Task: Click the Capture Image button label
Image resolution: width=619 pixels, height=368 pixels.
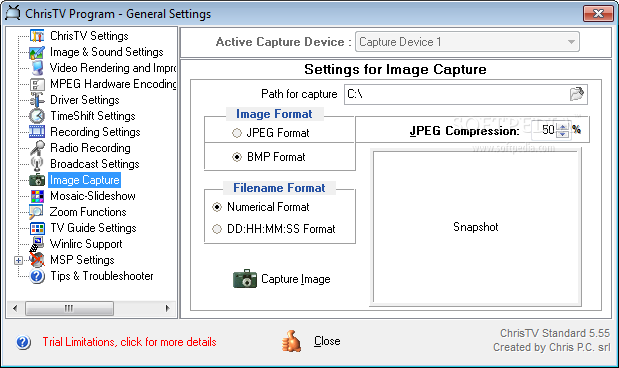Action: pyautogui.click(x=296, y=279)
